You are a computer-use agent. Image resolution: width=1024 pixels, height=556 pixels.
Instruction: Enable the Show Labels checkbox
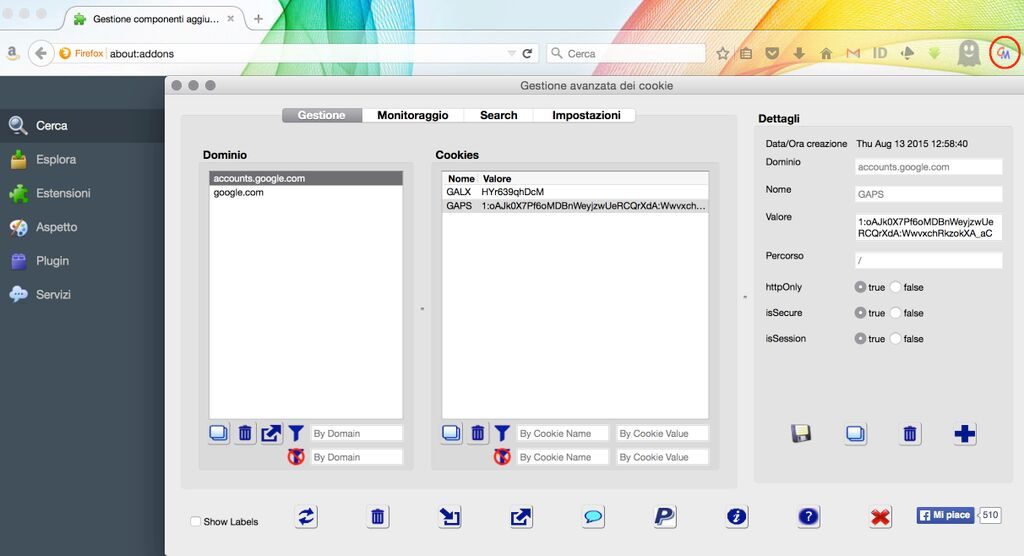click(196, 522)
